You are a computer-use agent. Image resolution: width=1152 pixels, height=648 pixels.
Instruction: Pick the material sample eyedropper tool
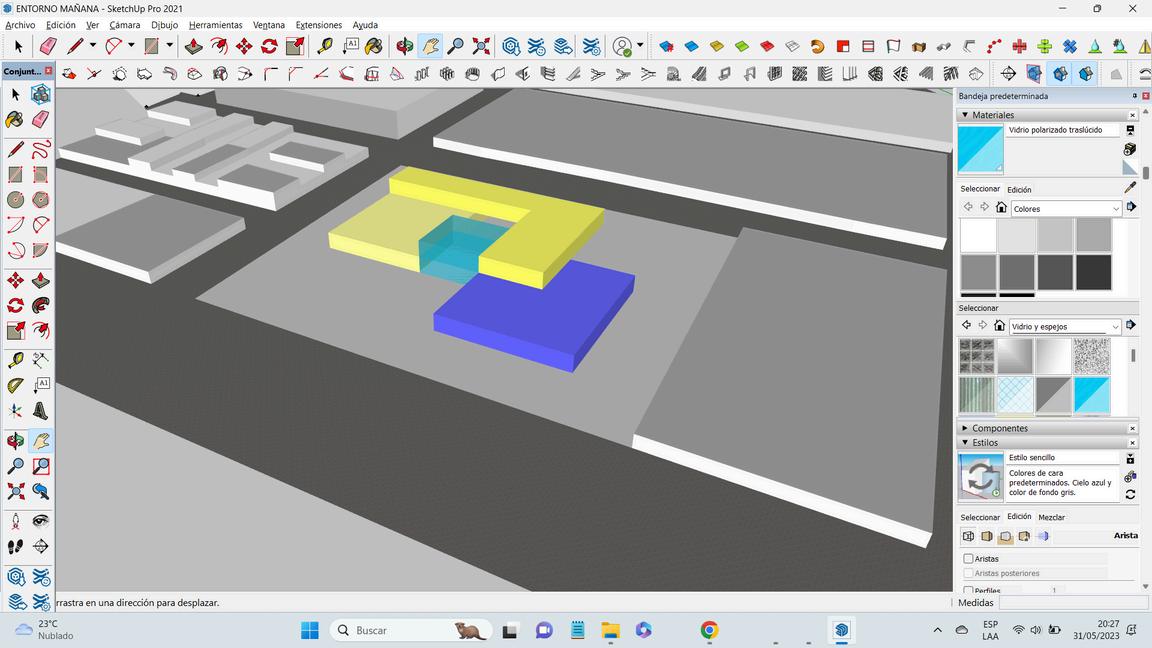(1131, 187)
